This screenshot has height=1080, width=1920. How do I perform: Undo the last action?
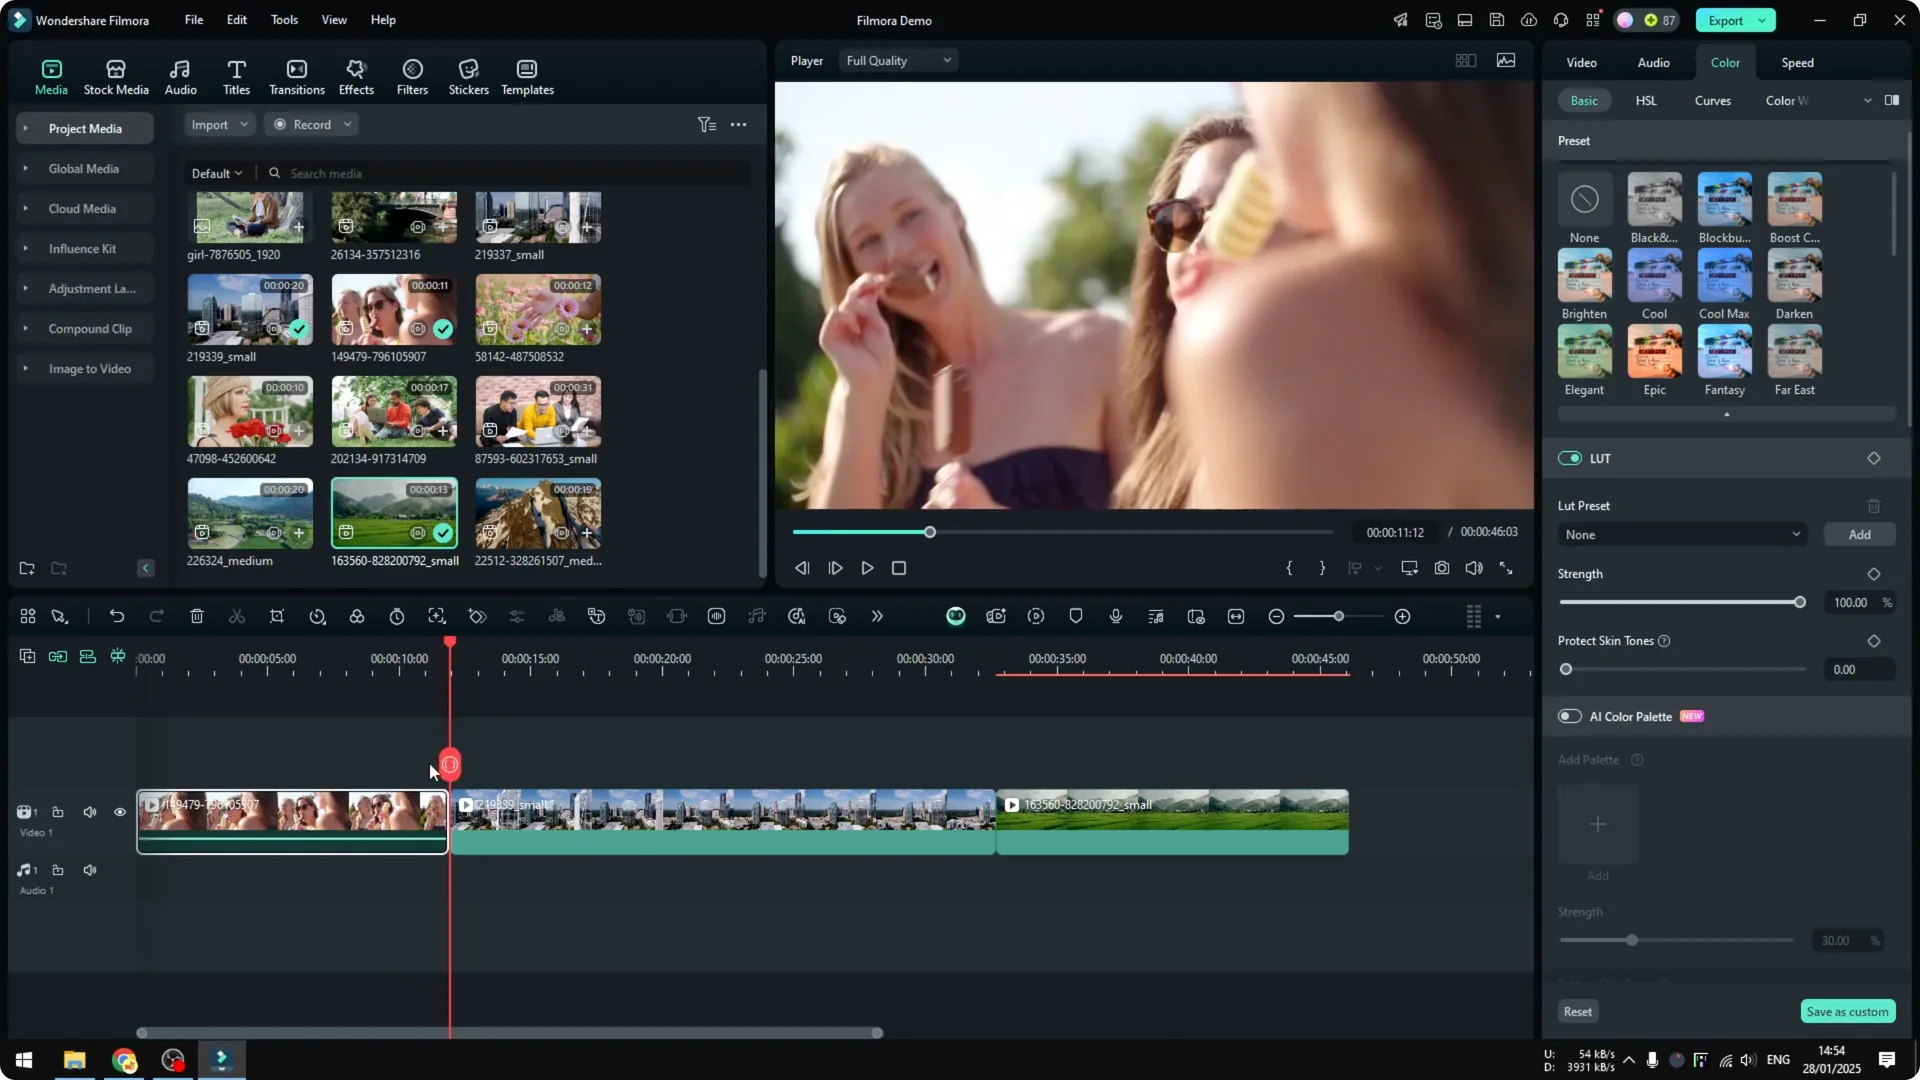(x=117, y=616)
